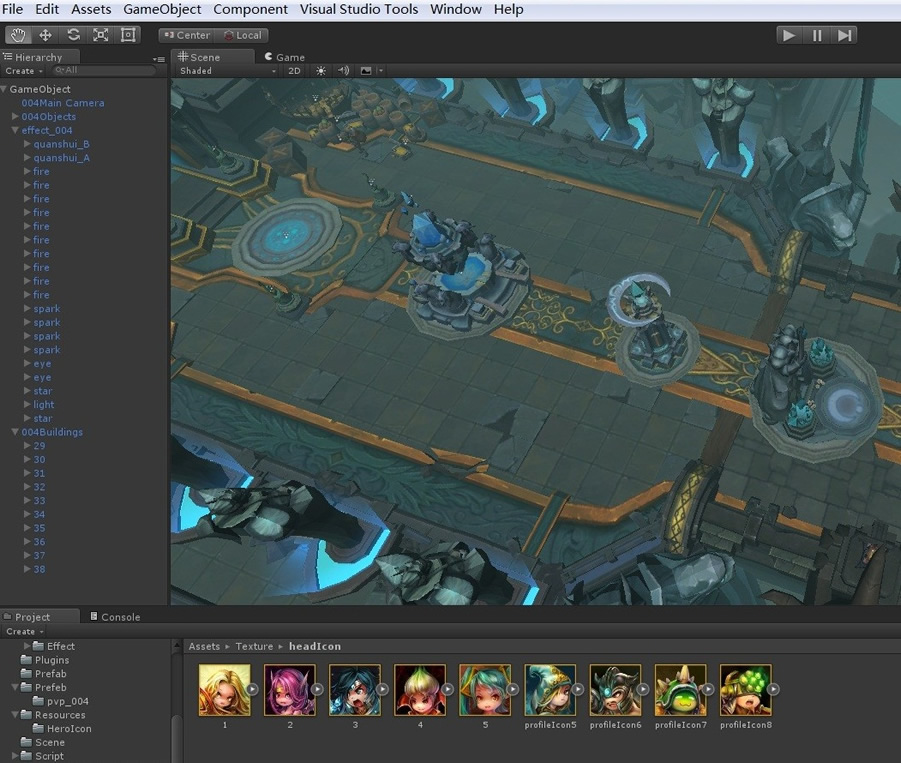Go to Assets in breadcrumb
Image resolution: width=901 pixels, height=763 pixels.
pos(204,646)
